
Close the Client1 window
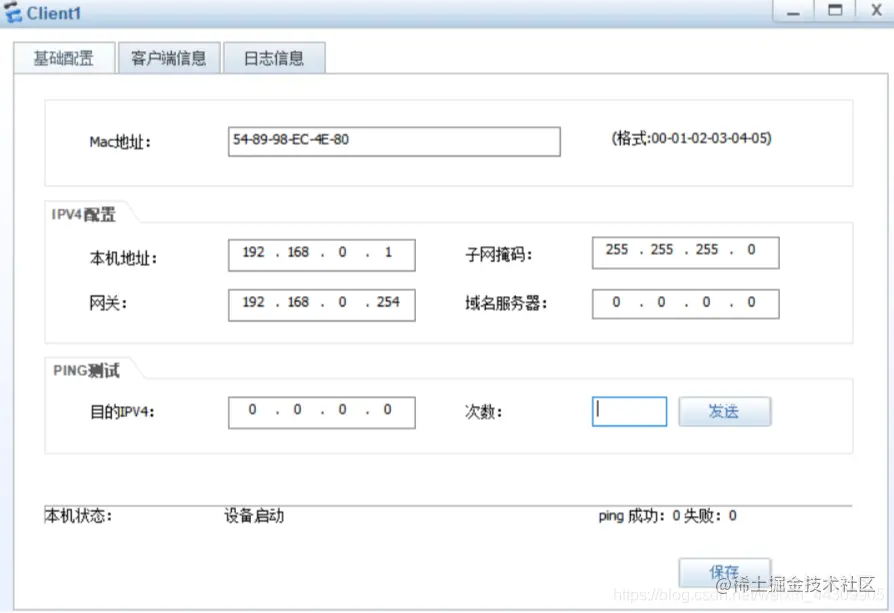click(876, 11)
